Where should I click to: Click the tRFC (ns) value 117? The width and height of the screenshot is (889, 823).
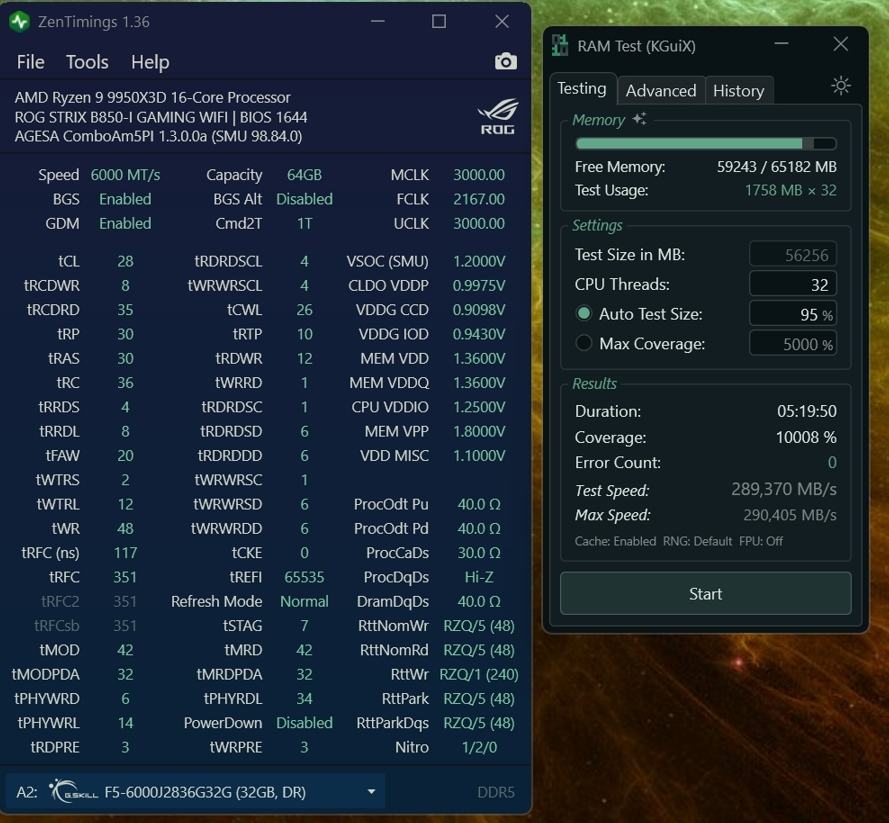pyautogui.click(x=125, y=553)
